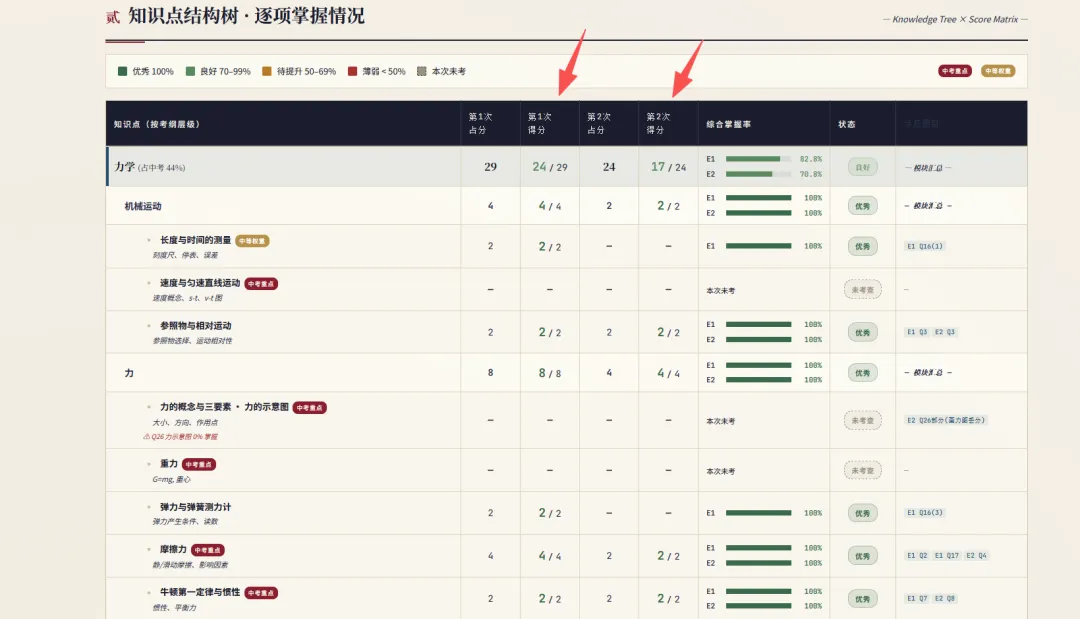The image size is (1080, 619).
Task: Select the 中等权重 badge next to 长度与时间的测量
Action: click(x=254, y=240)
